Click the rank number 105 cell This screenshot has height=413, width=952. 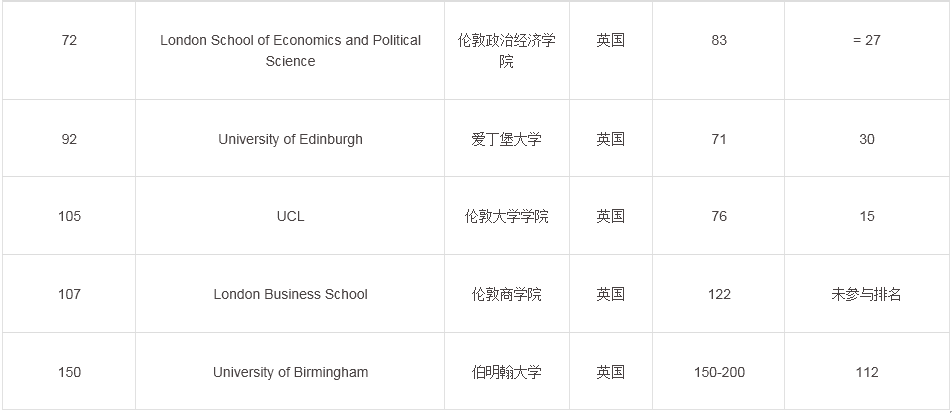click(x=69, y=217)
